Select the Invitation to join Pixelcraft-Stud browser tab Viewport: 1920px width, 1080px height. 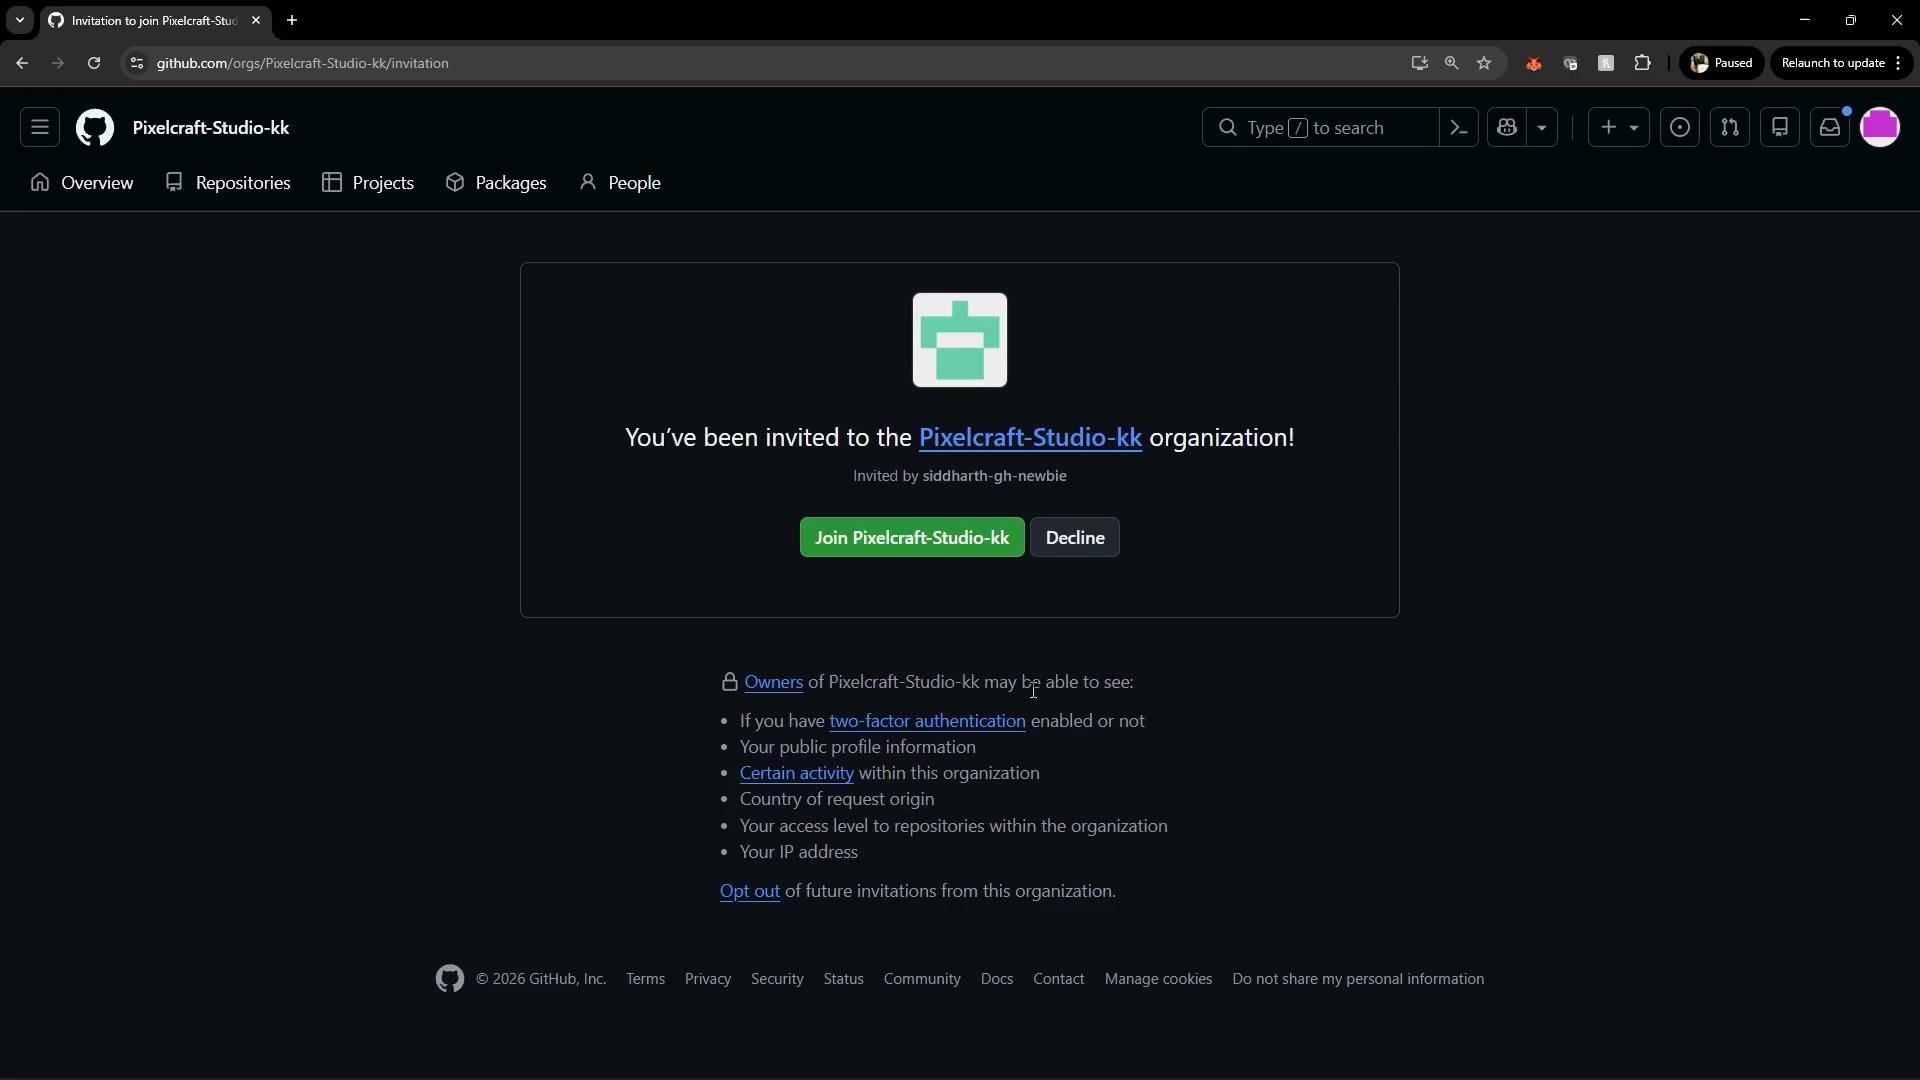tap(155, 20)
